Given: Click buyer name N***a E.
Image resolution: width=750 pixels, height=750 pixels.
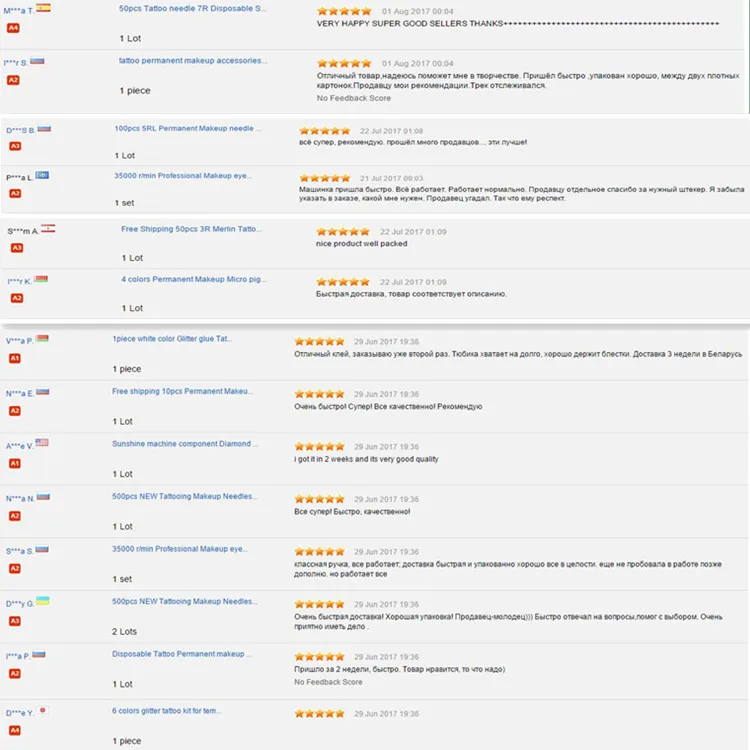Looking at the screenshot, I should [x=20, y=394].
